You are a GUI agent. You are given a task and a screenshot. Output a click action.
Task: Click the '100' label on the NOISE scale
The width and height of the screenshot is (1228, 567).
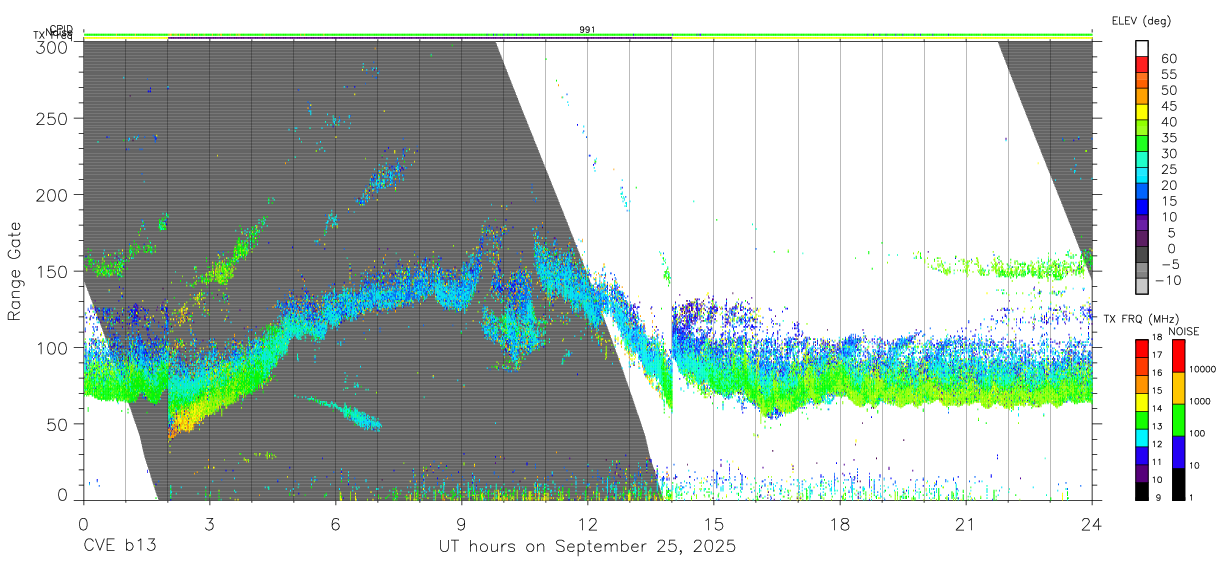[x=1198, y=433]
